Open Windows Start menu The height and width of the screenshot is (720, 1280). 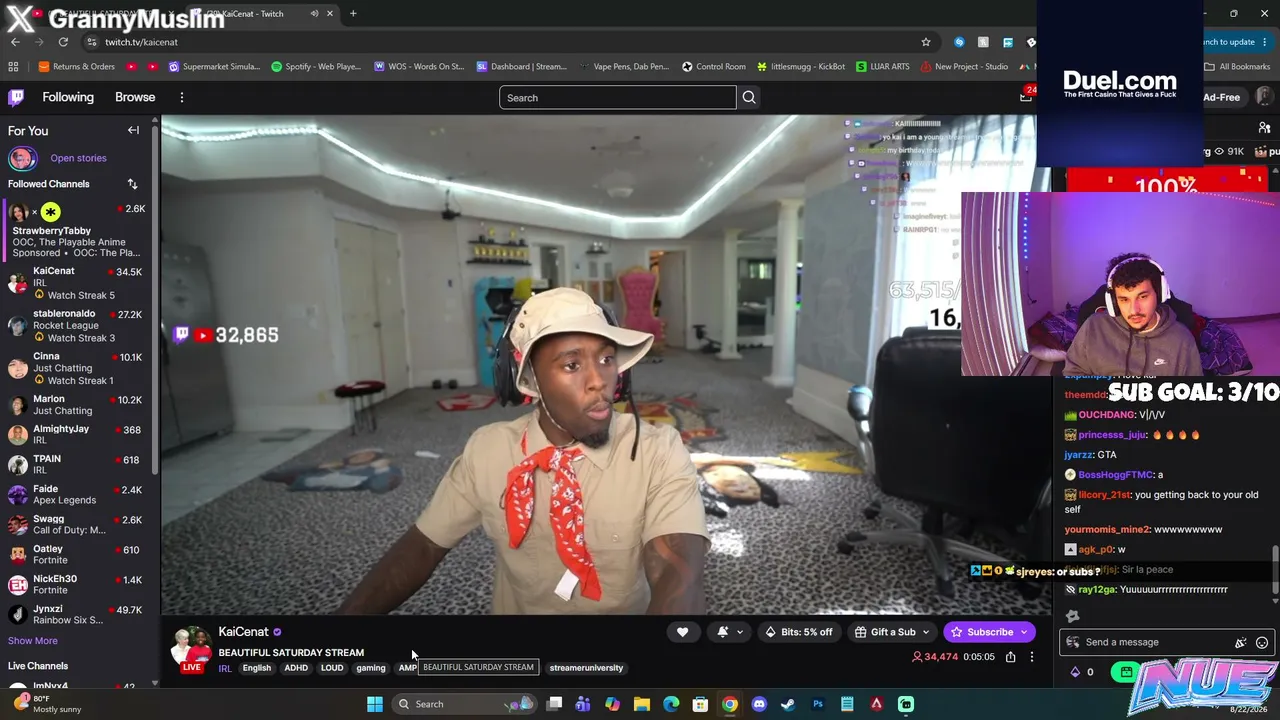[375, 704]
